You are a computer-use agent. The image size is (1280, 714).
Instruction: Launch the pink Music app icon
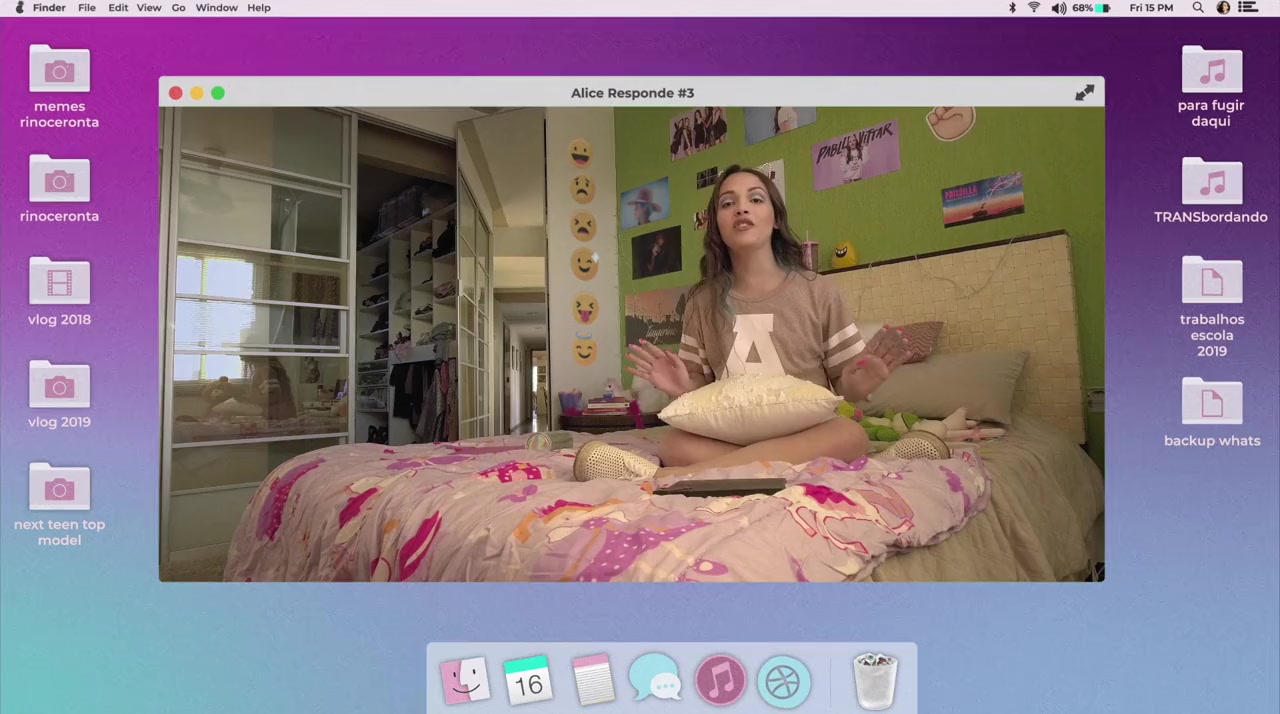click(x=720, y=681)
